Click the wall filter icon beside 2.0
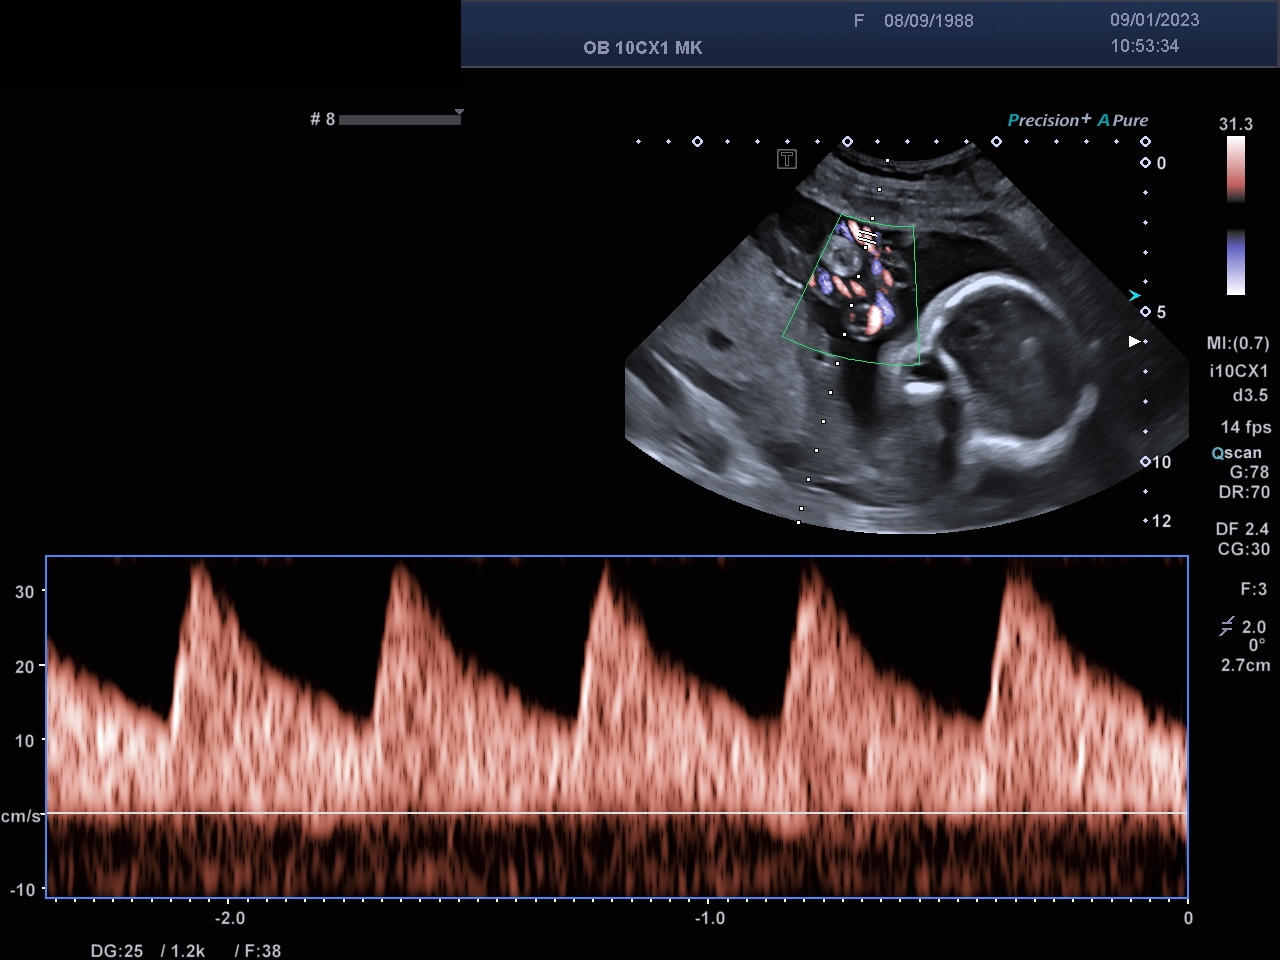1280x960 pixels. click(1226, 627)
